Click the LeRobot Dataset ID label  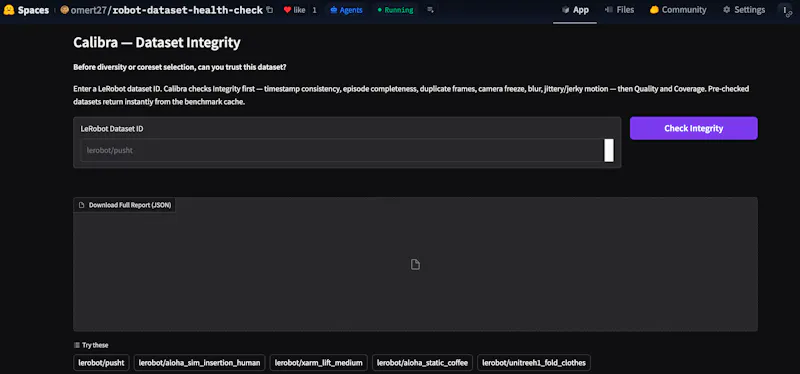[112, 129]
